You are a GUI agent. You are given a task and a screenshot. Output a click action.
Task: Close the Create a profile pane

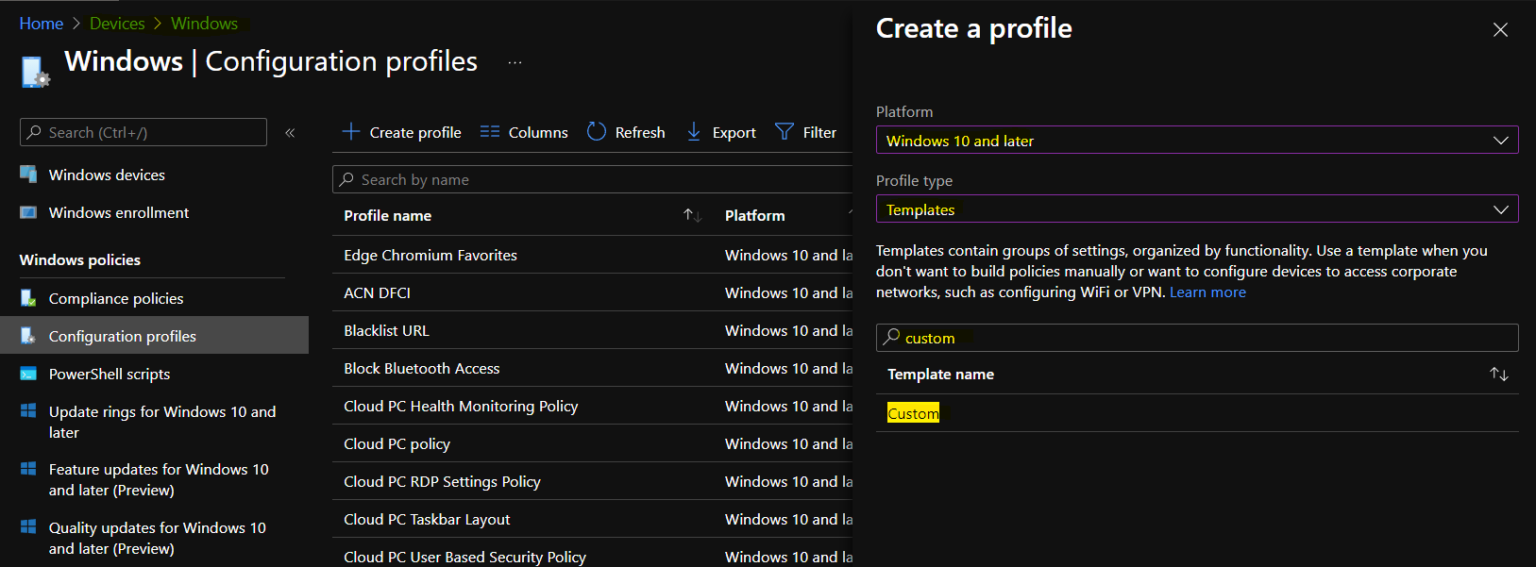[x=1500, y=30]
